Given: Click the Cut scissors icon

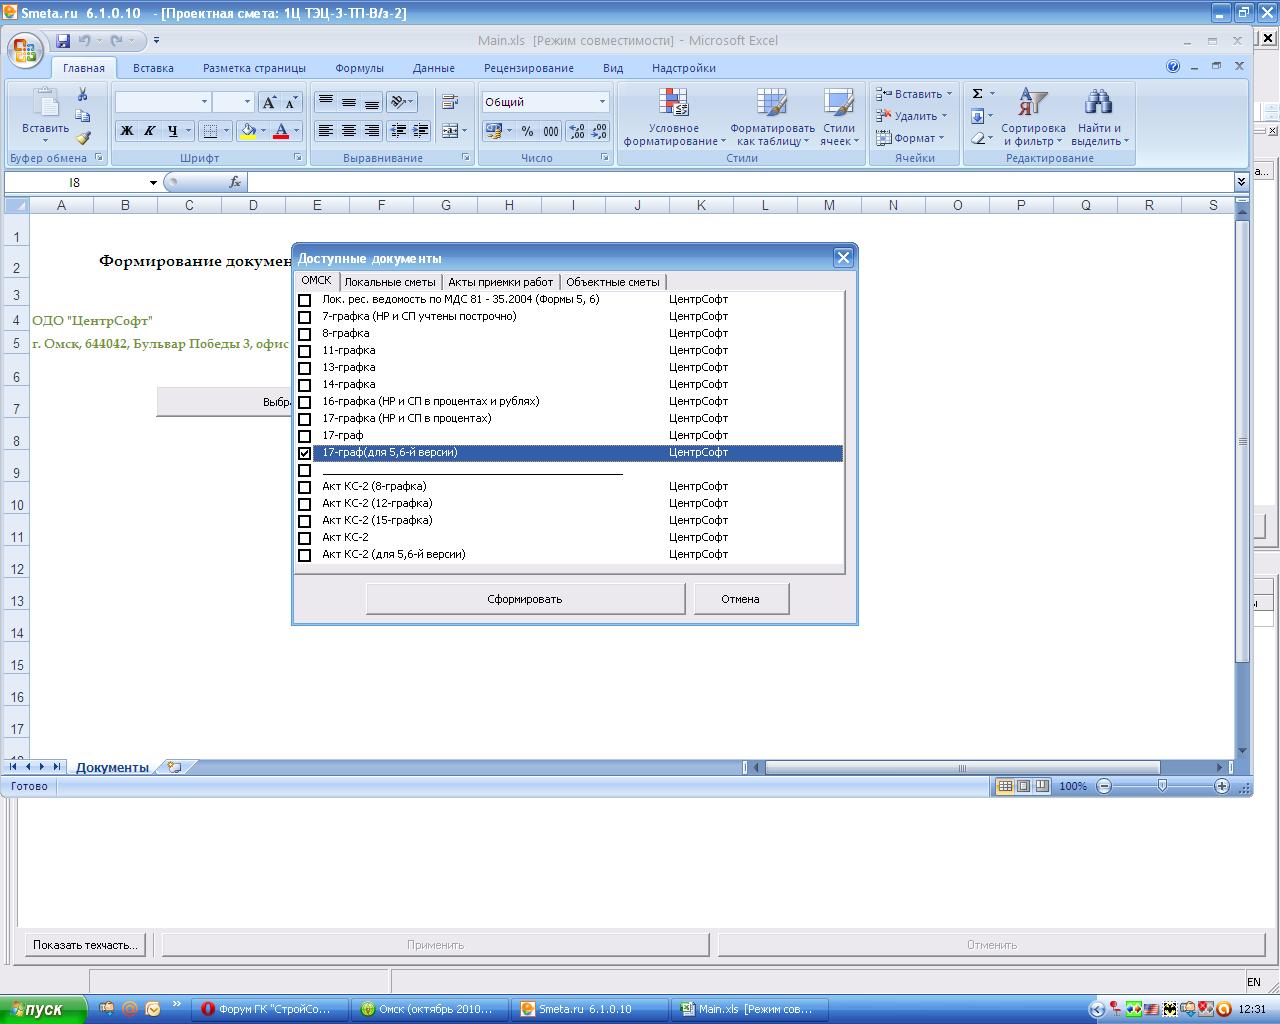Looking at the screenshot, I should pos(83,94).
